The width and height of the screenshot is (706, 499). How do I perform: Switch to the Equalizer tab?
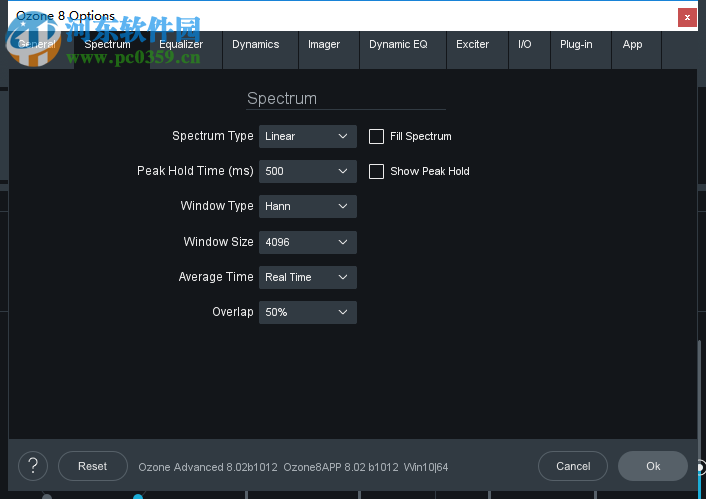coord(186,50)
